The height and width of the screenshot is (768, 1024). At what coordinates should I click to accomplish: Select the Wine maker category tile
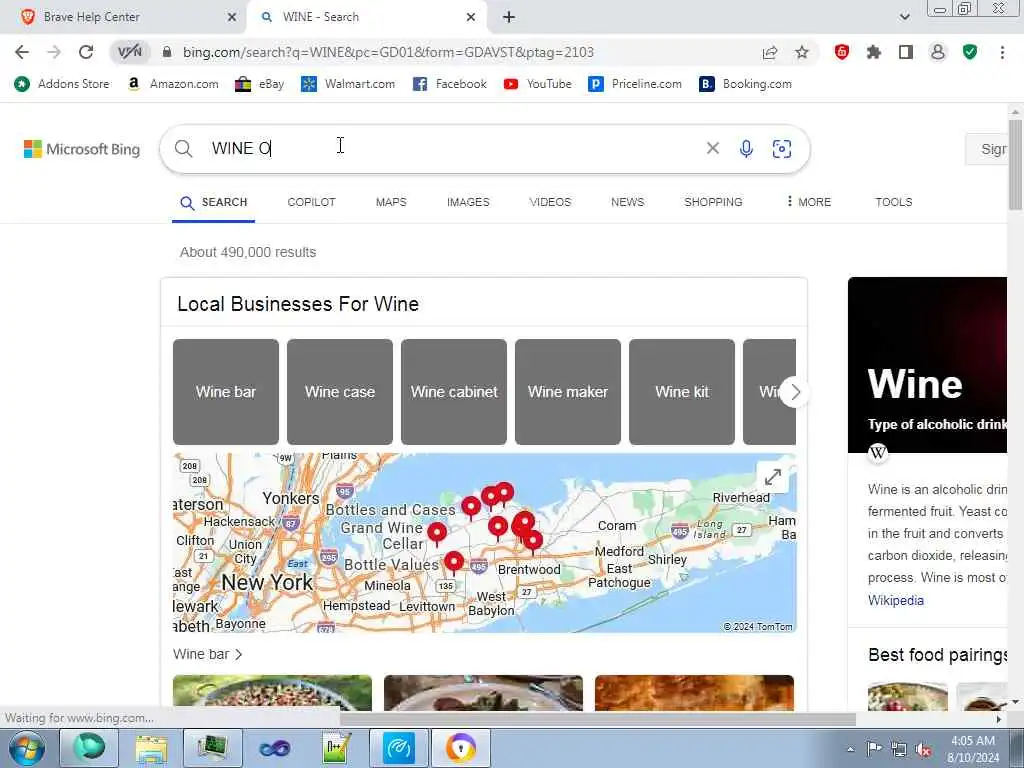pyautogui.click(x=568, y=392)
